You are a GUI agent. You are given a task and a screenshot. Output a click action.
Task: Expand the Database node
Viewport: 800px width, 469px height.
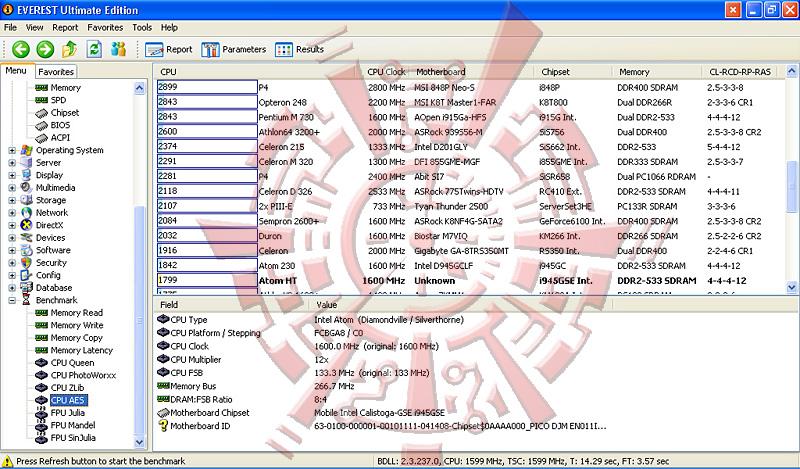(12, 288)
